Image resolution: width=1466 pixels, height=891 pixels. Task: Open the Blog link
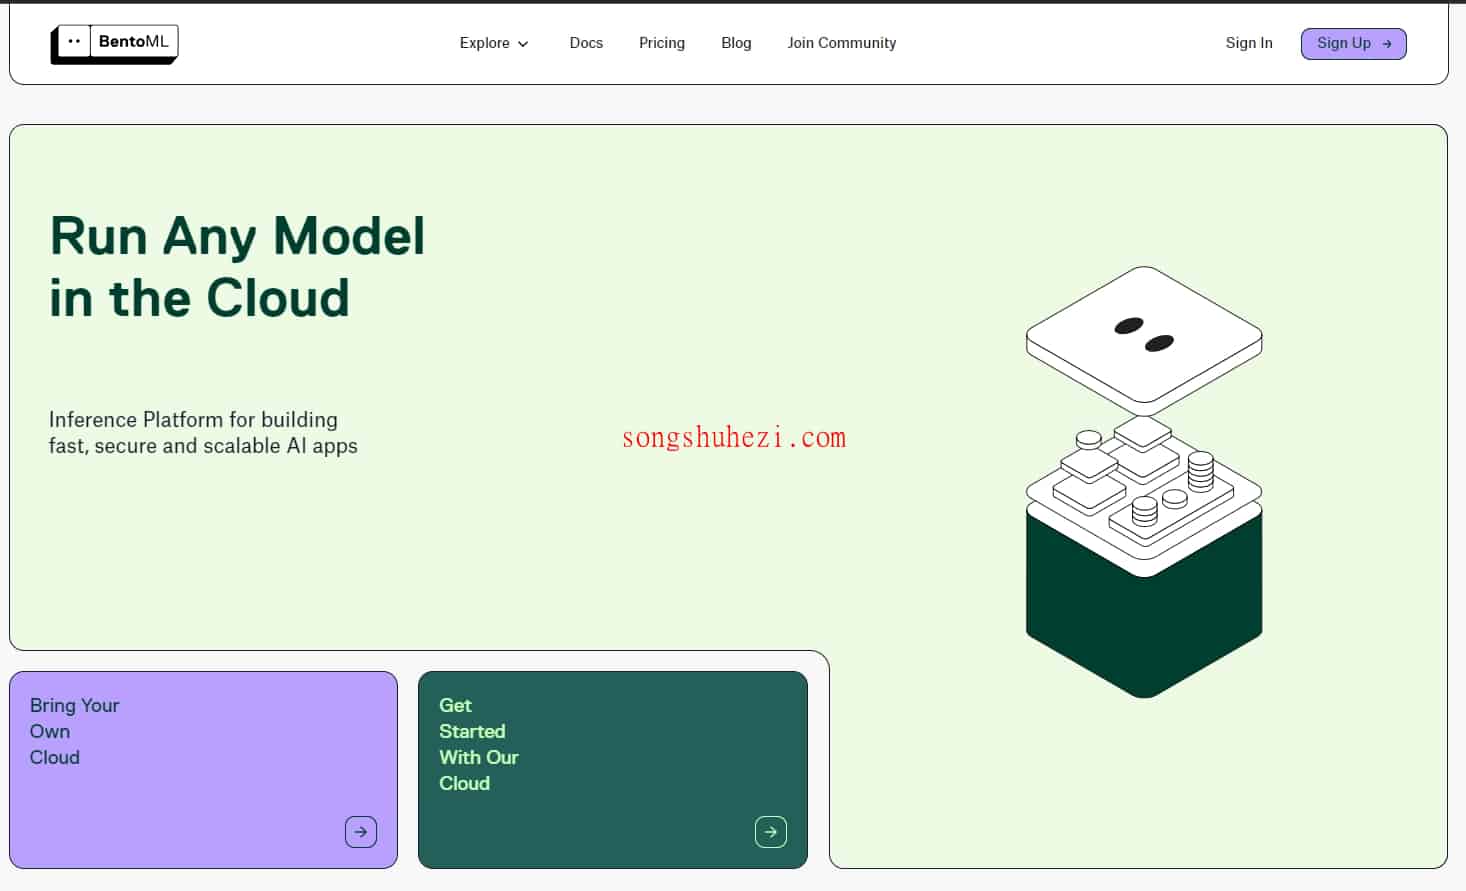736,43
